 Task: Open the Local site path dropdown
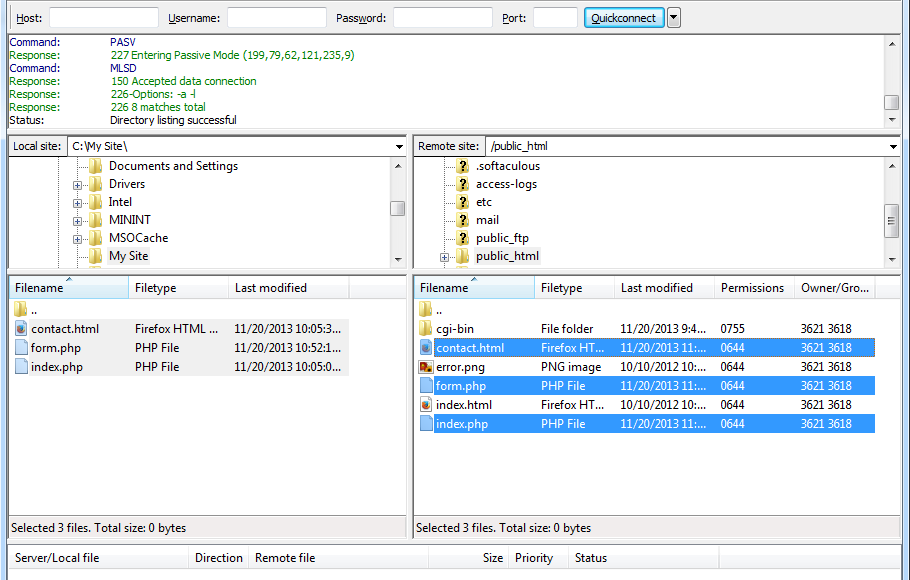click(x=399, y=147)
